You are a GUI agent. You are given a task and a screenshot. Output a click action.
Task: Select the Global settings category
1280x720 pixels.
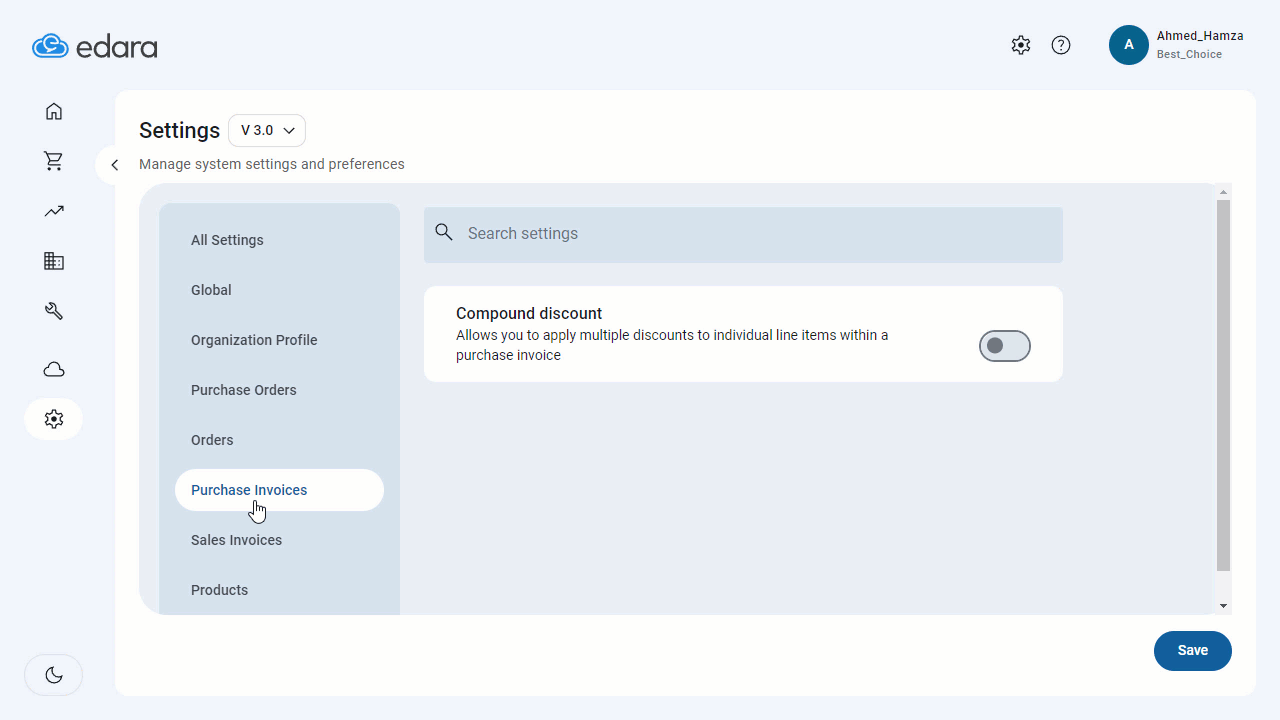(x=211, y=290)
